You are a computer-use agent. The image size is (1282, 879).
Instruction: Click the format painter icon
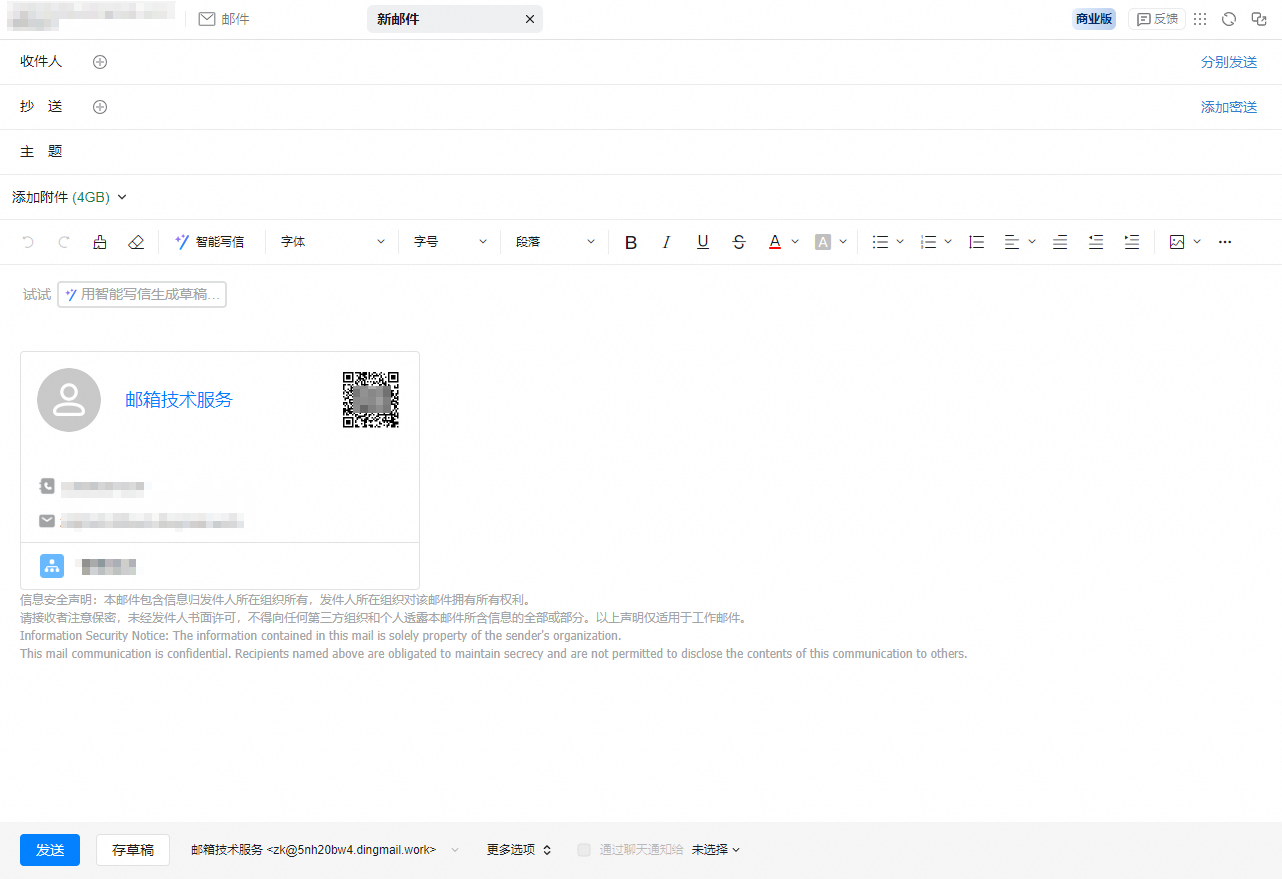click(x=100, y=242)
